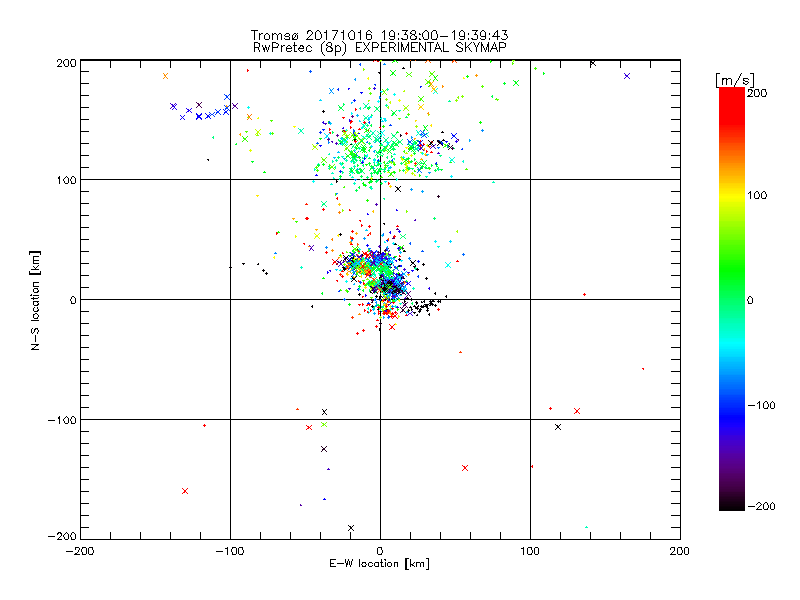This screenshot has width=800, height=600.
Task: Click the x-axis tick label '−200'
Action: tap(80, 552)
